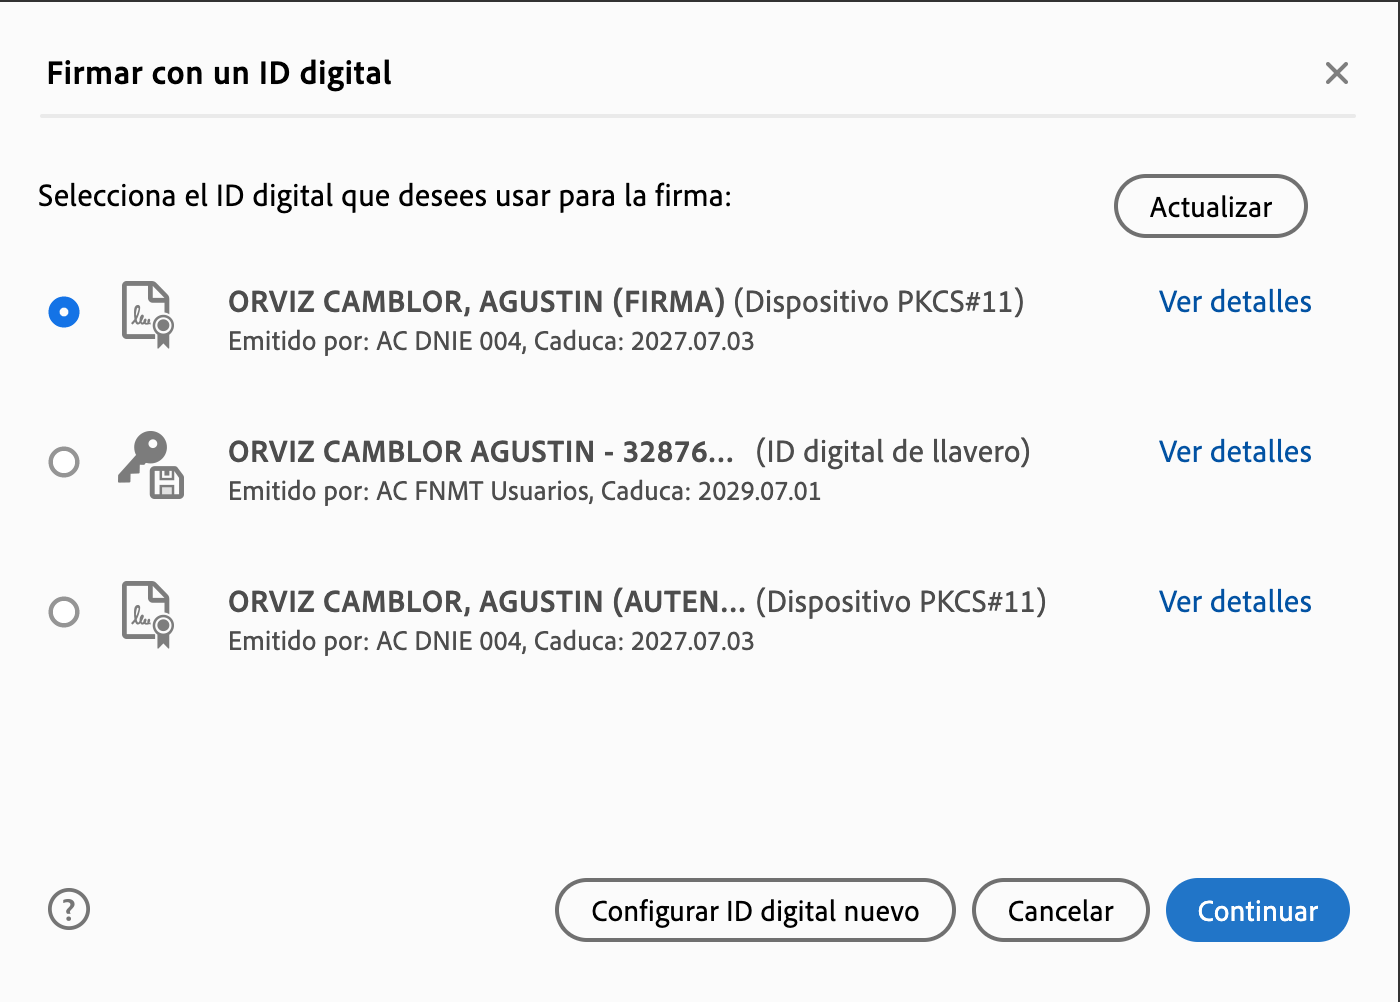The image size is (1400, 1002).
Task: Click the certificate icon beside the AUTEN ID
Action: pos(148,614)
